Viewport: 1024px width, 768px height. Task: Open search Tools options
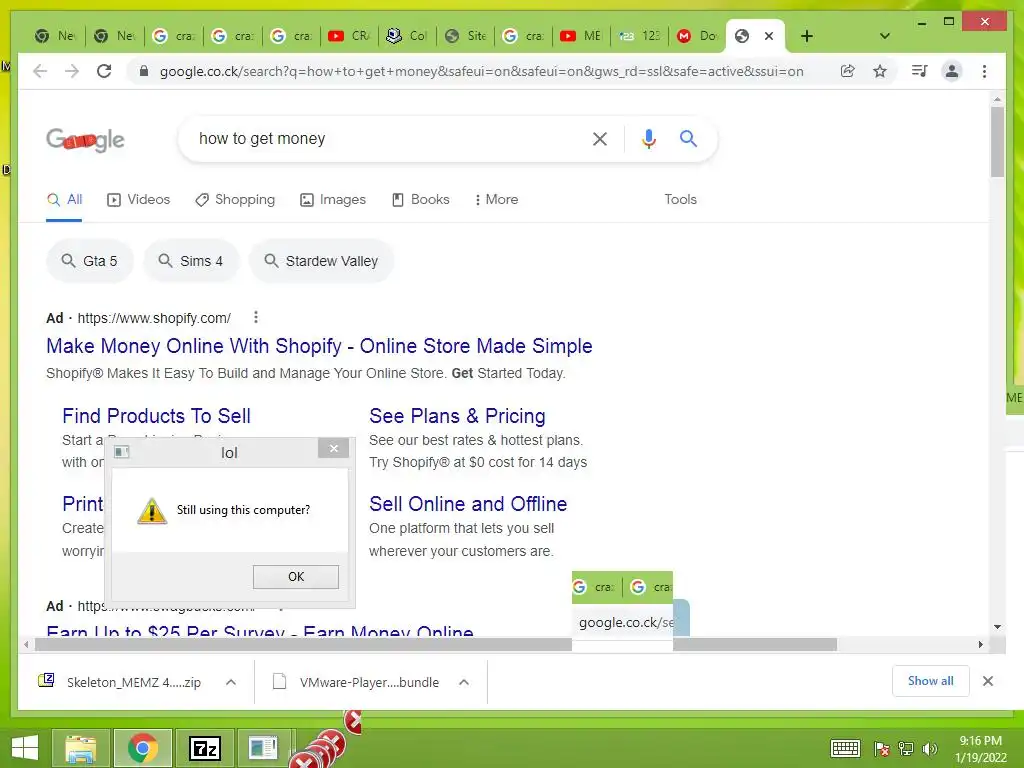click(680, 199)
